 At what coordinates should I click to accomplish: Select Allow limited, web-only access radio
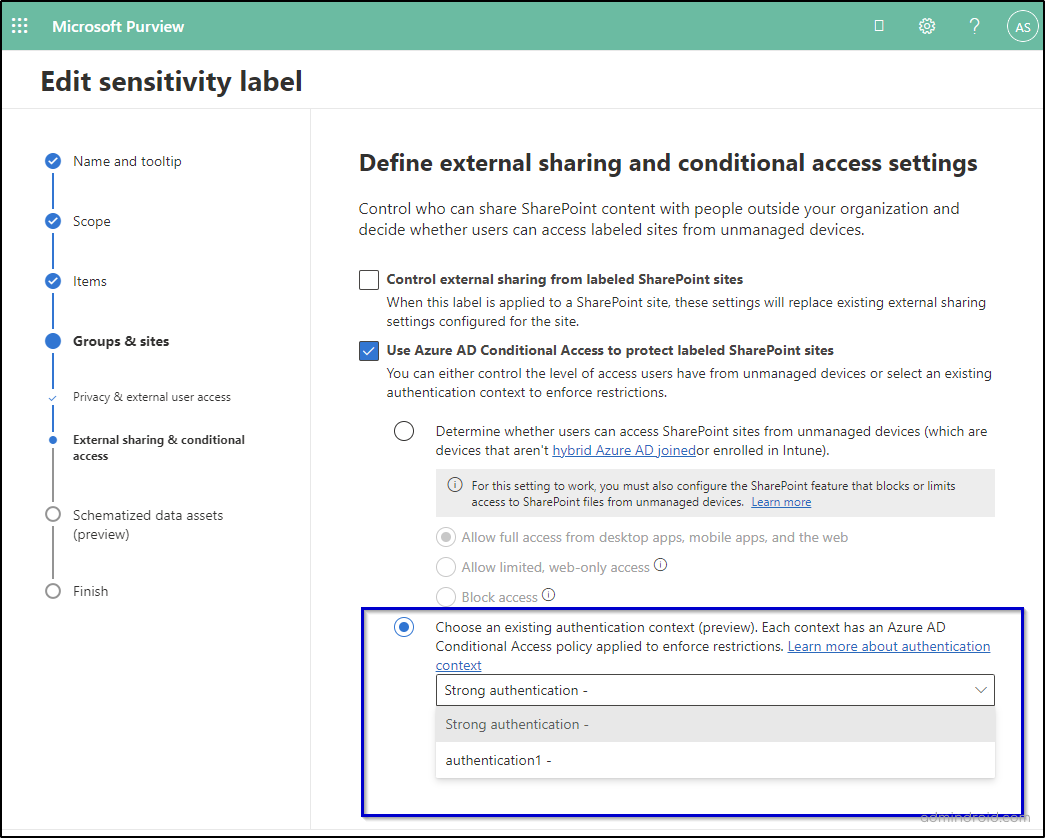click(446, 567)
